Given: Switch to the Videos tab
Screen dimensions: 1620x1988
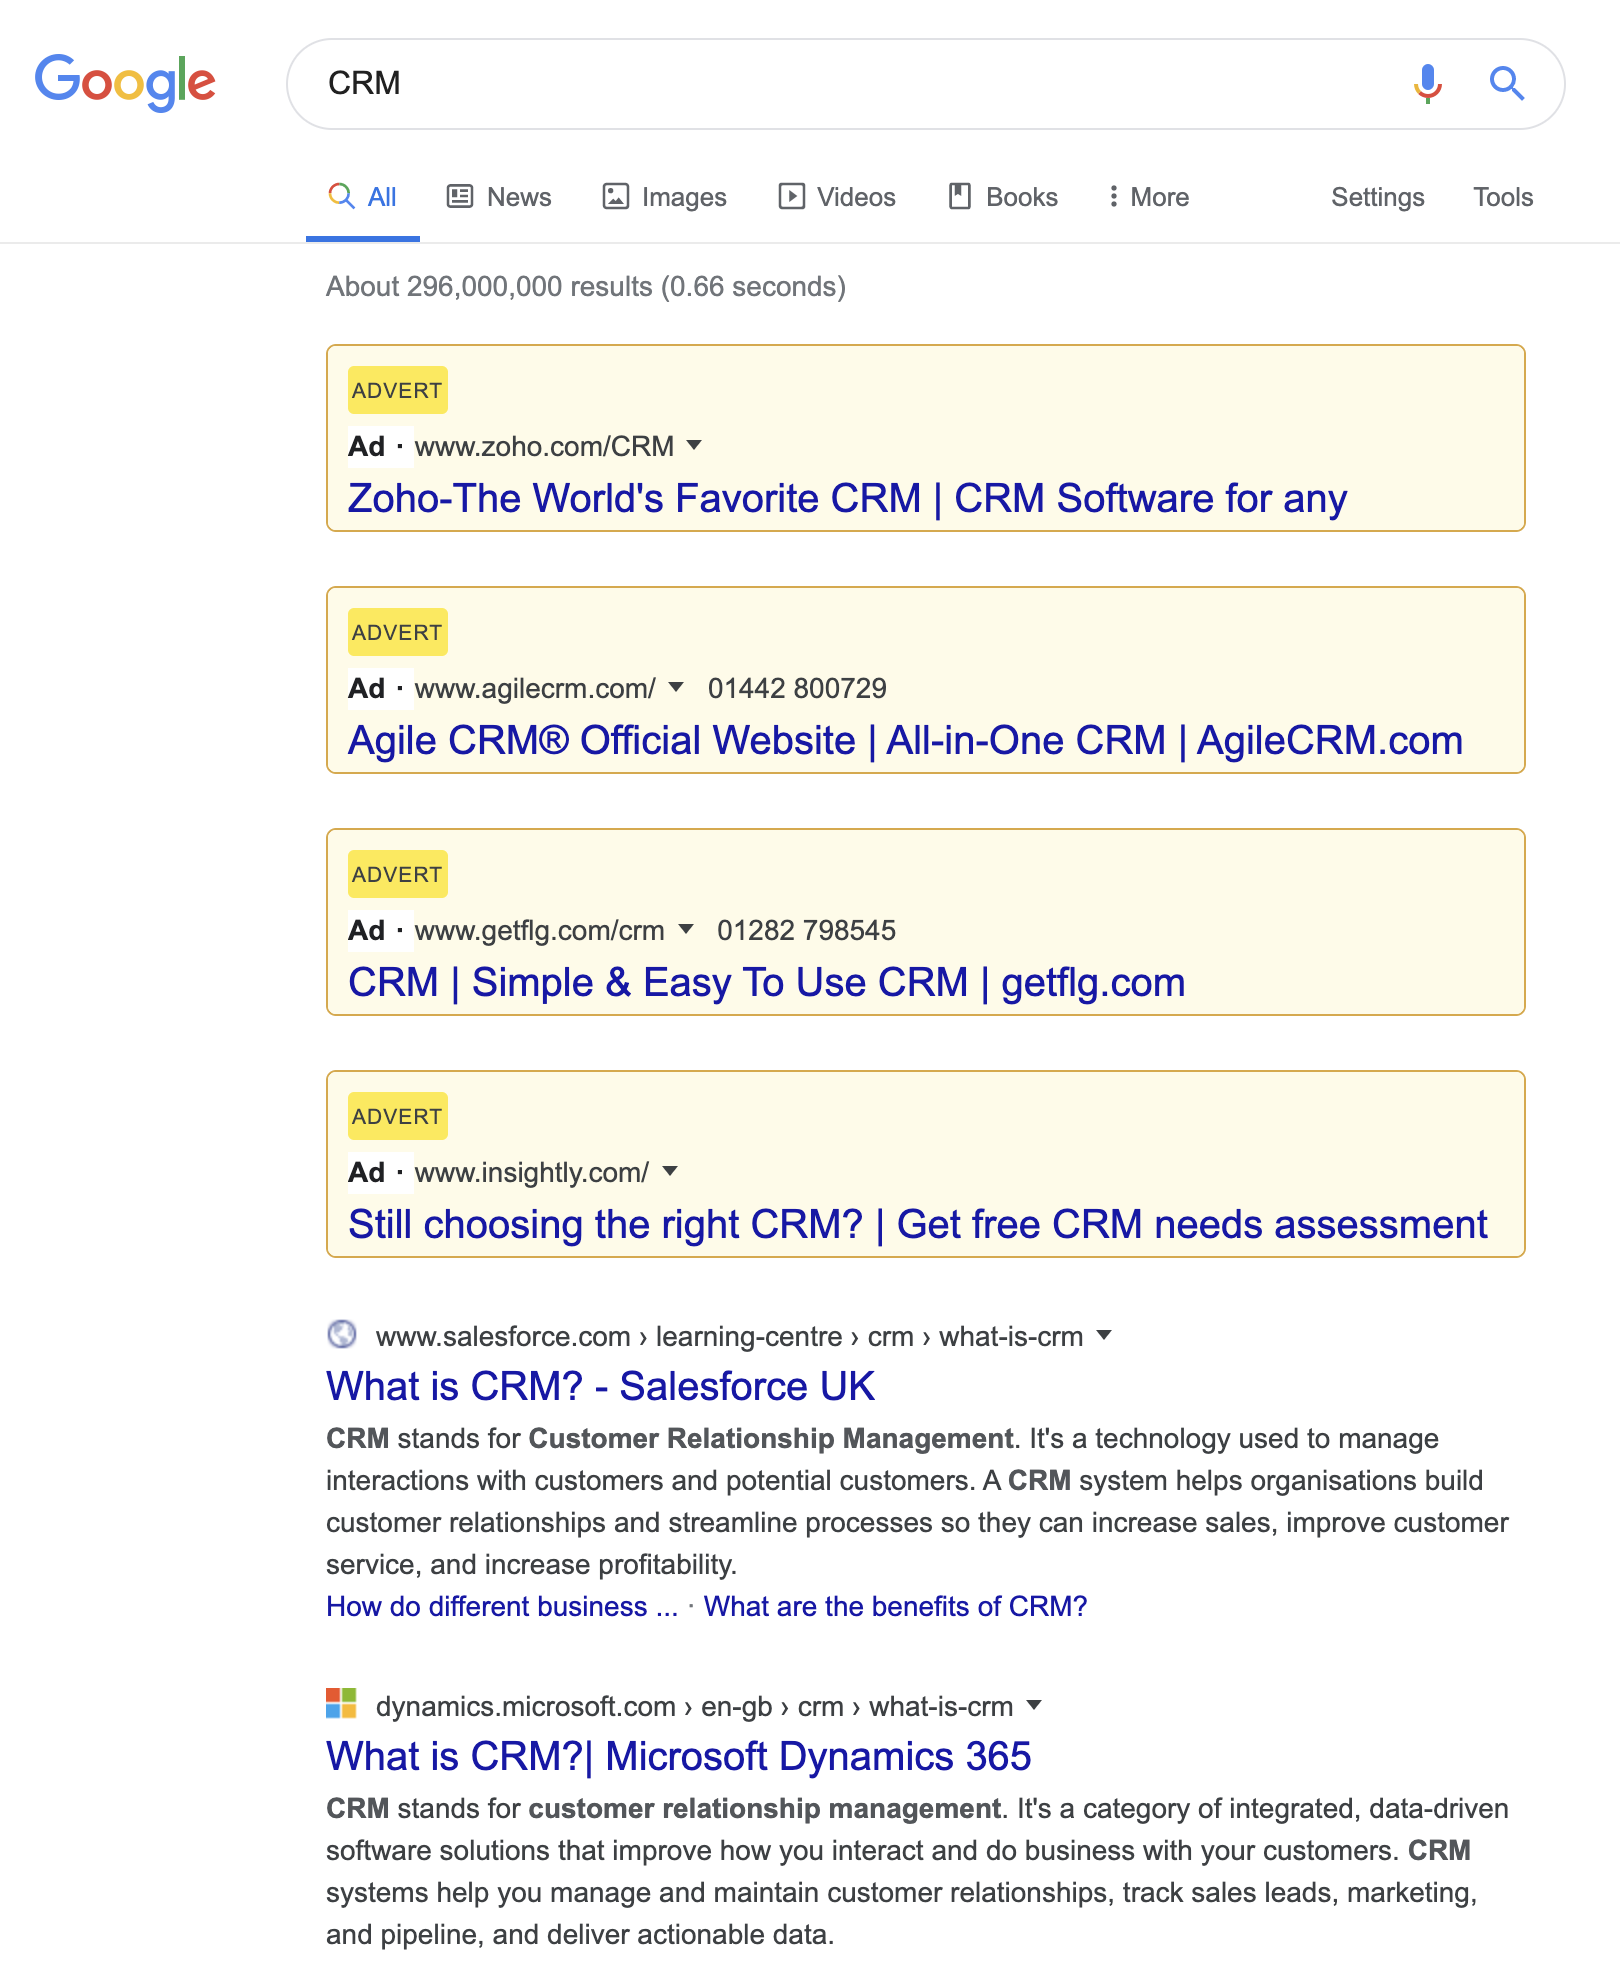Looking at the screenshot, I should click(837, 197).
